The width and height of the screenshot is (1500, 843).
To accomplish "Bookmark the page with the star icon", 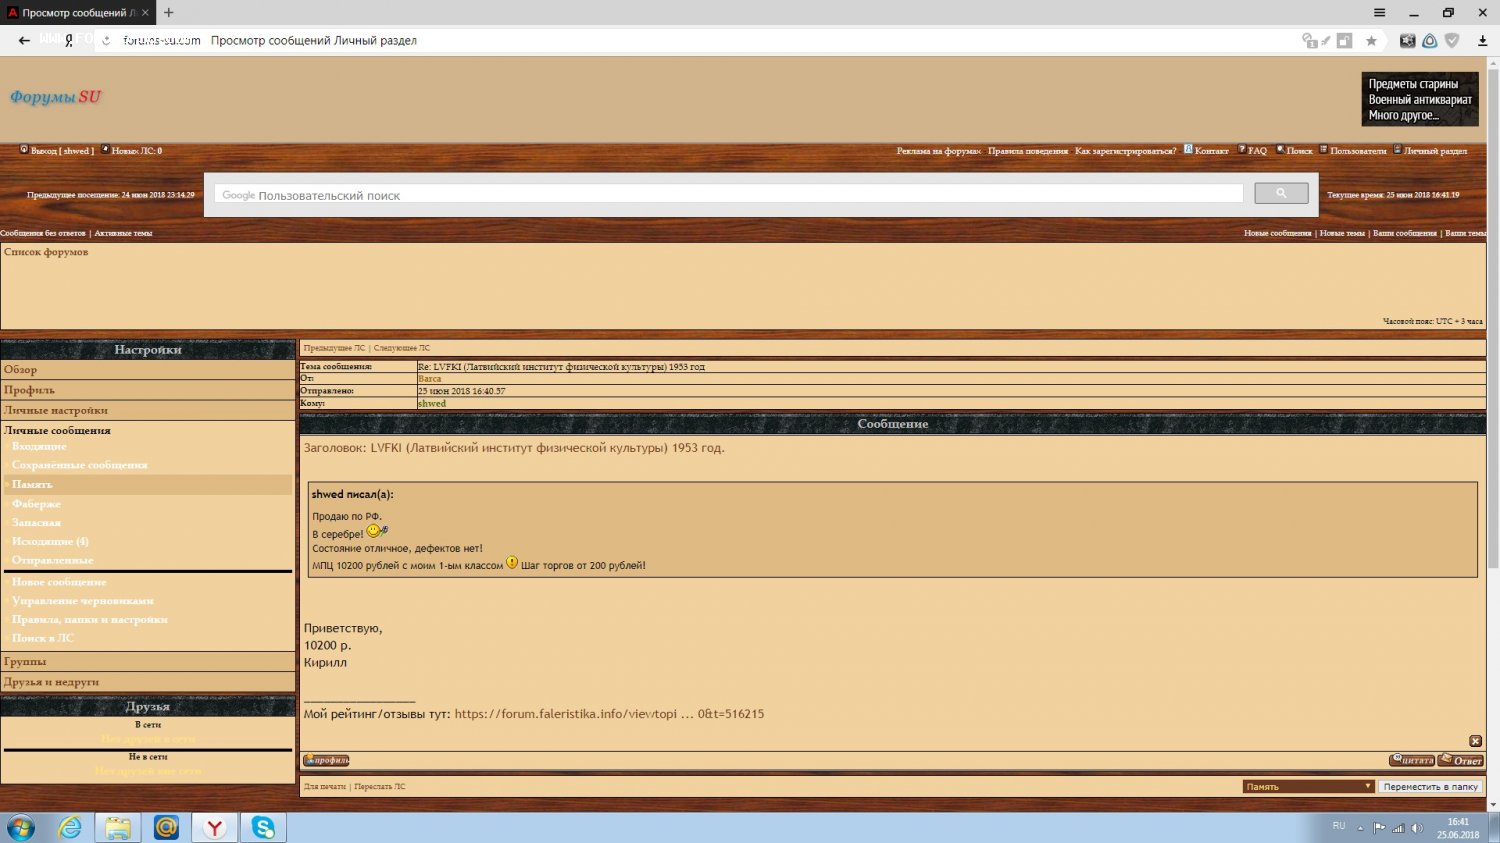I will 1371,41.
